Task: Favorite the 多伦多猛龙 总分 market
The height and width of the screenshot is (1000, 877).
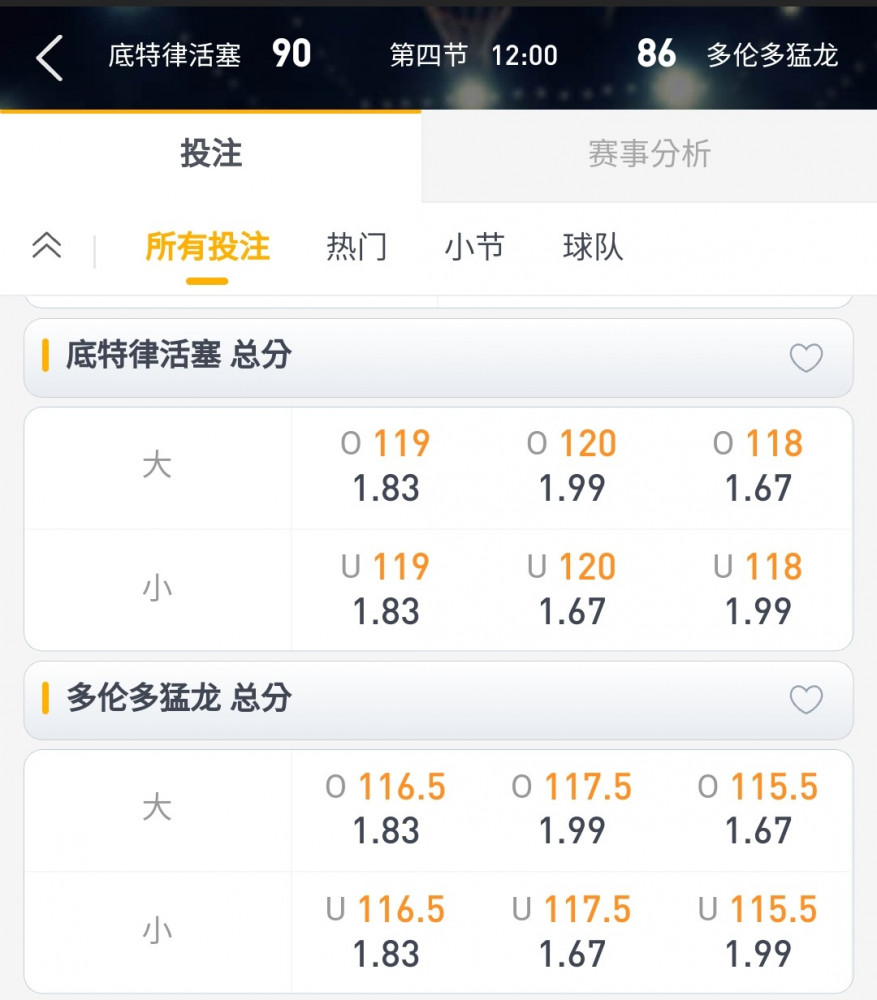Action: 806,700
